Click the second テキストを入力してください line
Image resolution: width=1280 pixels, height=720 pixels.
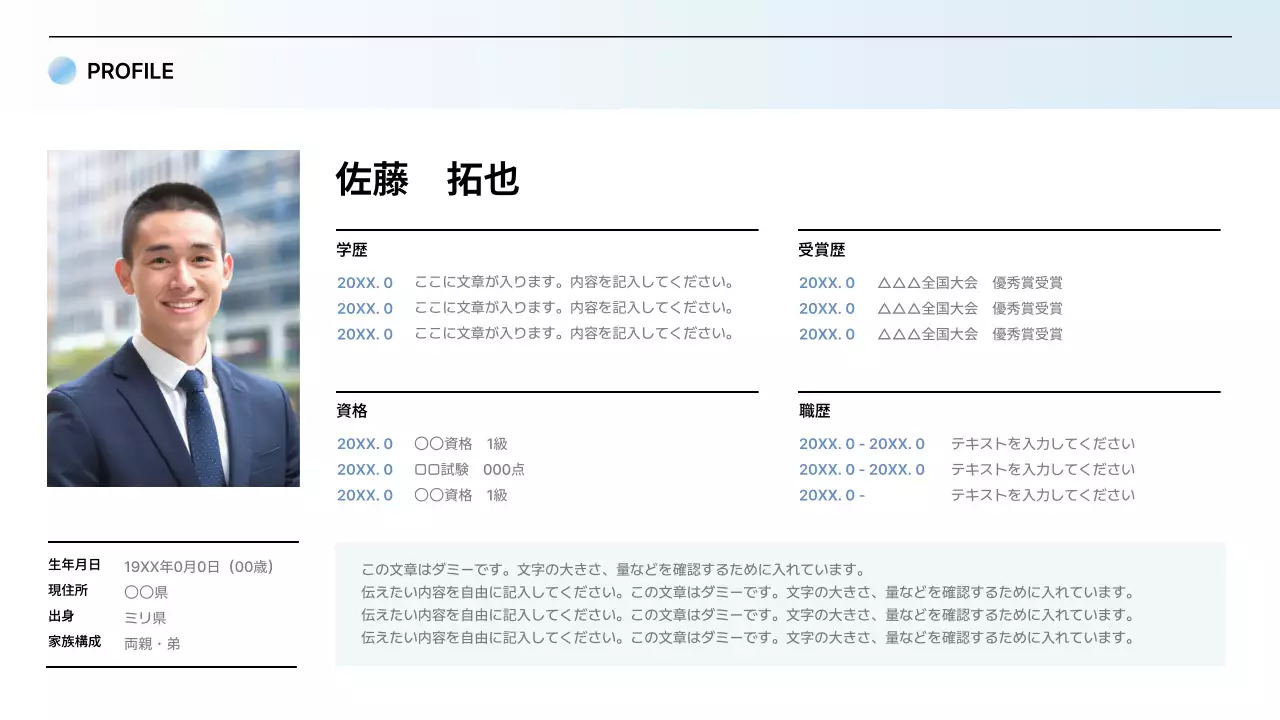[1043, 469]
